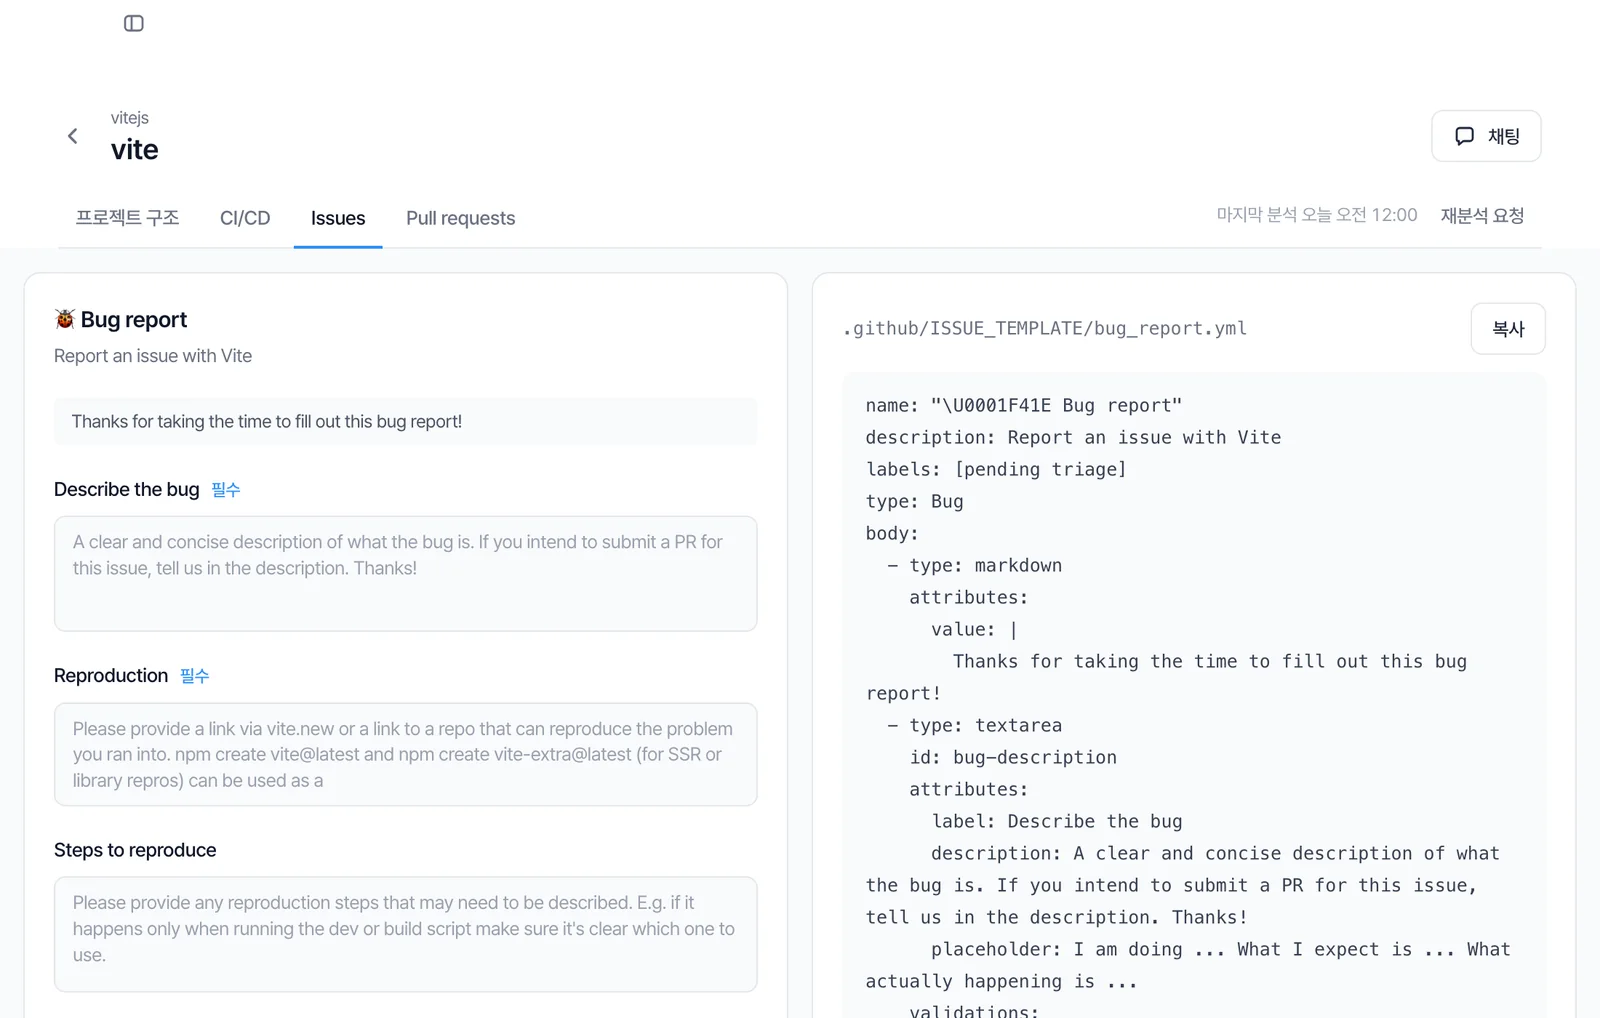Focus the Reproduction text area
Screen dimensions: 1600x1018
(406, 754)
